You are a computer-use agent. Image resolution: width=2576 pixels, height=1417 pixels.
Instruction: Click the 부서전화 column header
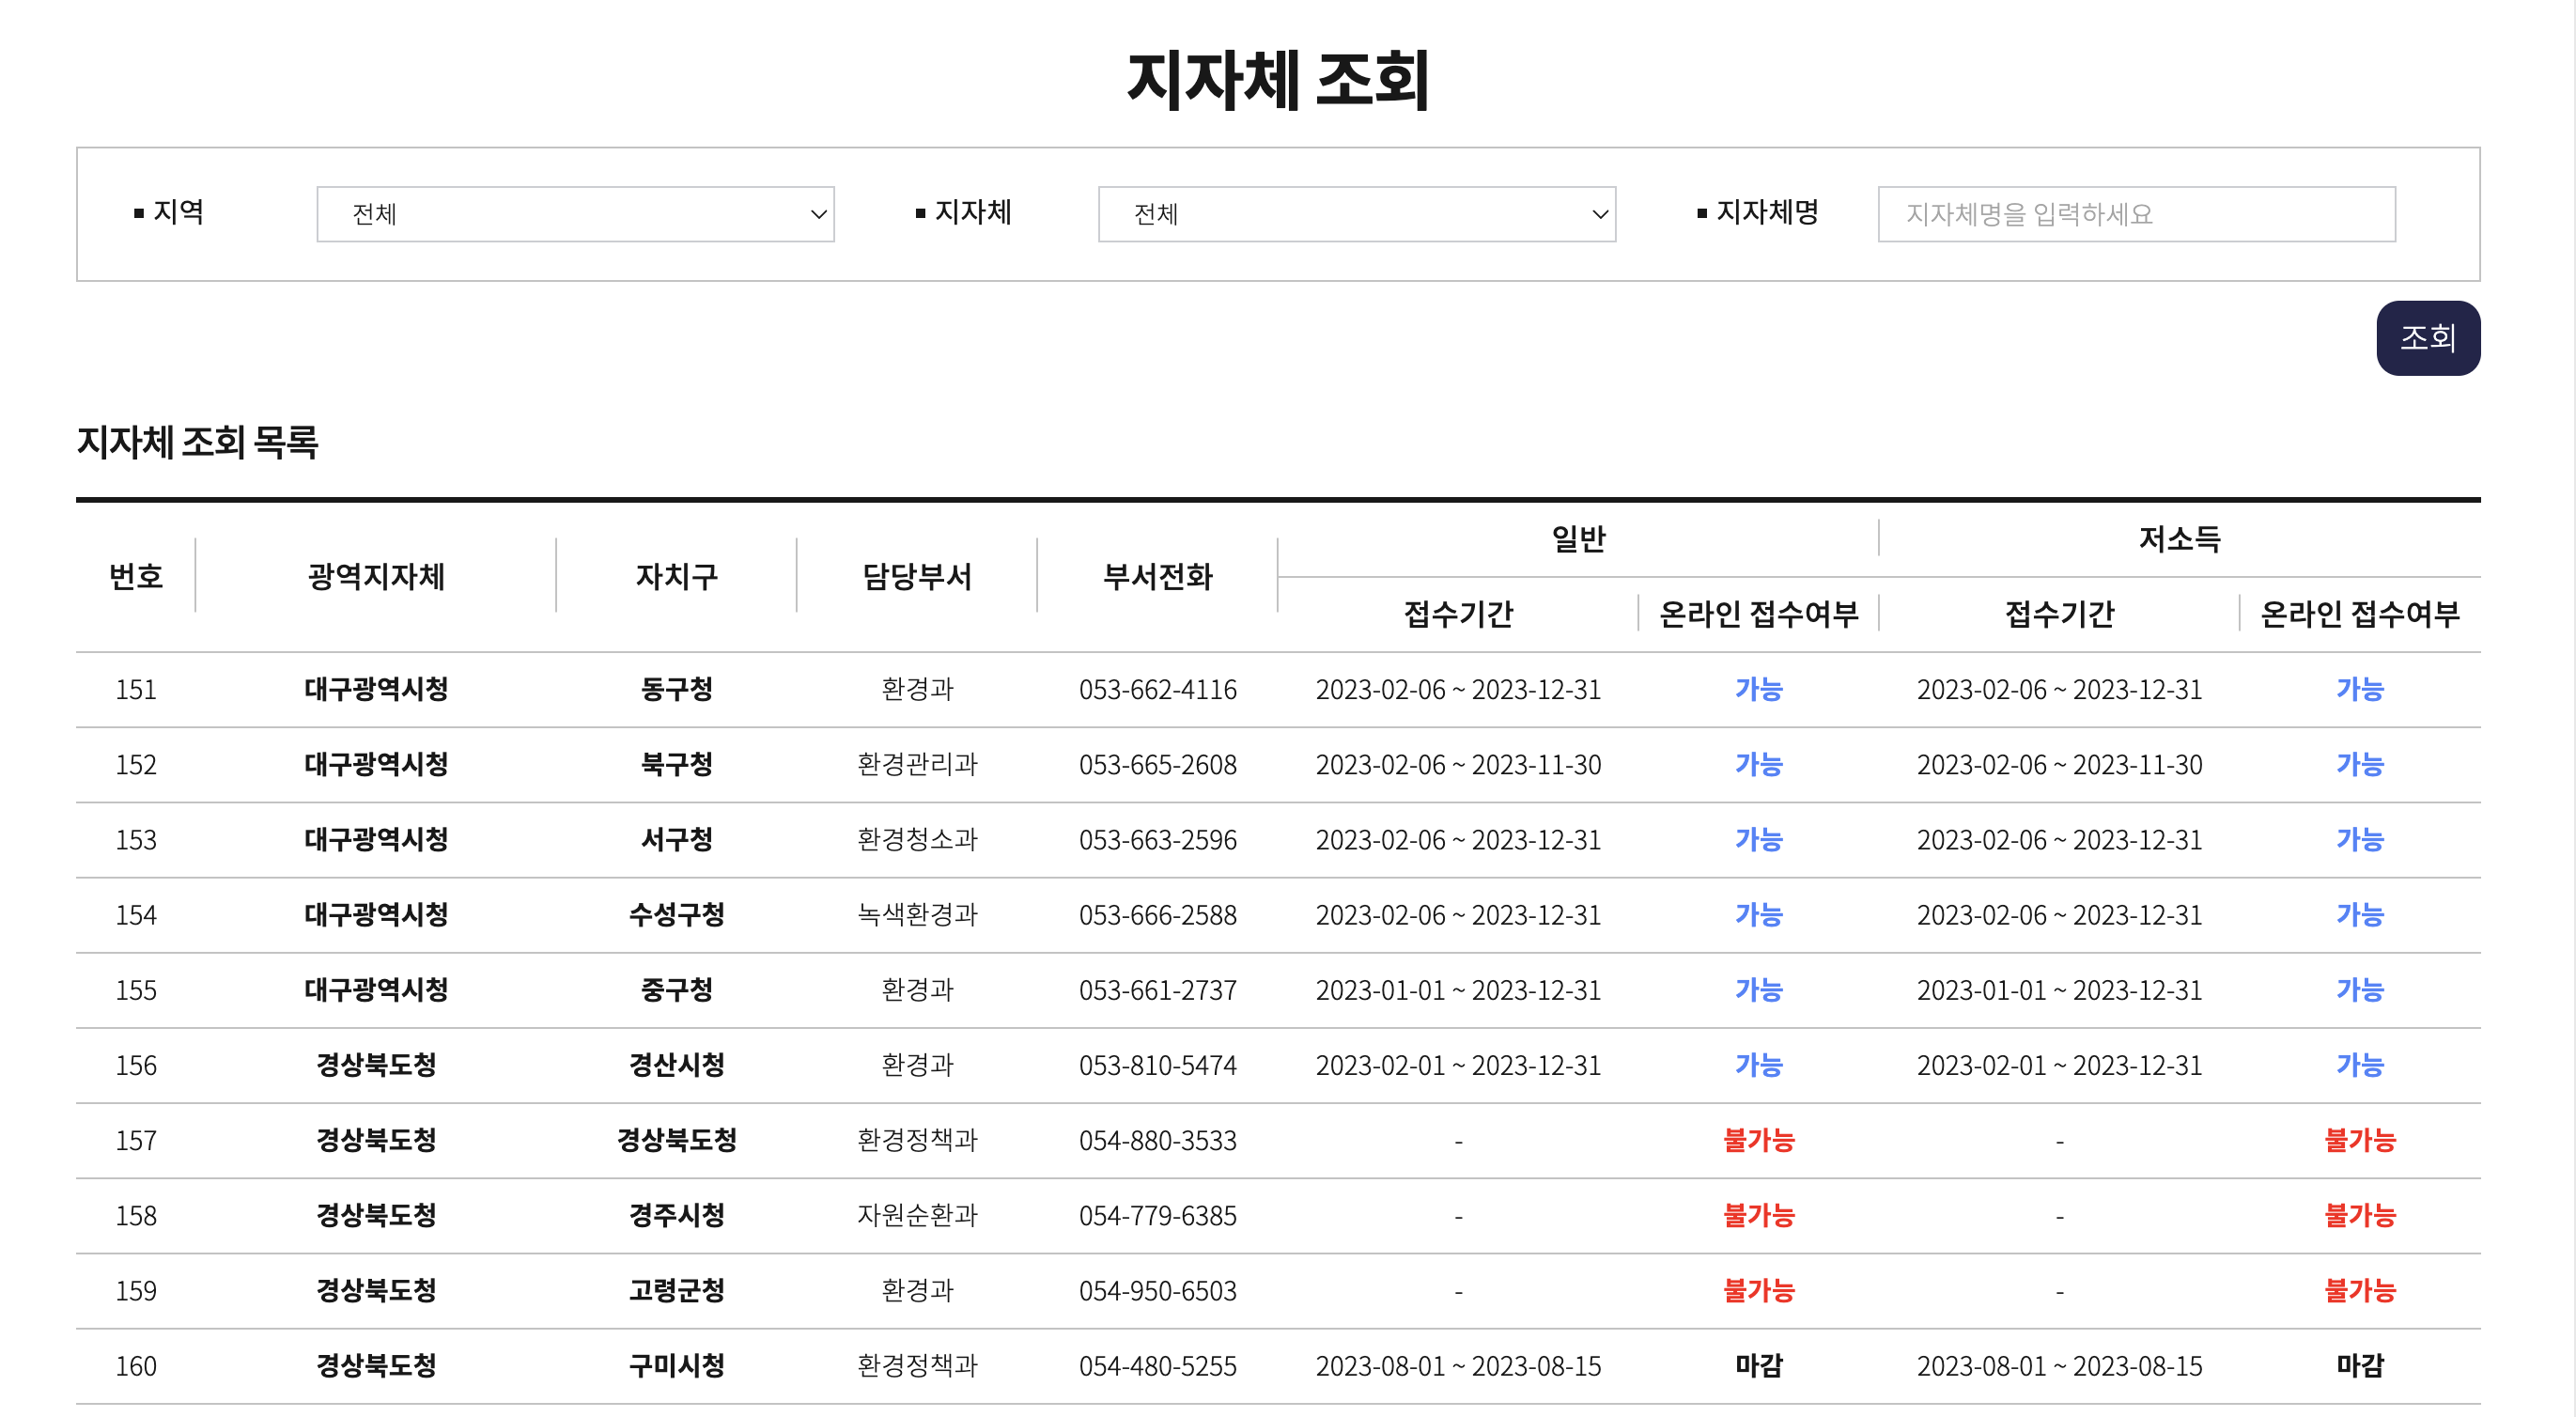click(x=1157, y=576)
